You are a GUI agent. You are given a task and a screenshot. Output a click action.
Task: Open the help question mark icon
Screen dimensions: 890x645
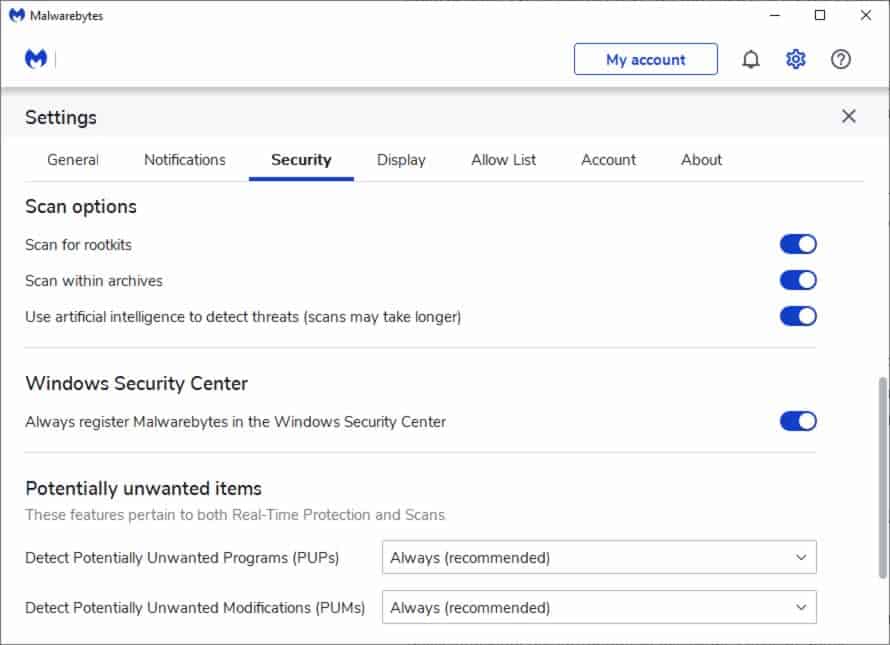point(841,59)
